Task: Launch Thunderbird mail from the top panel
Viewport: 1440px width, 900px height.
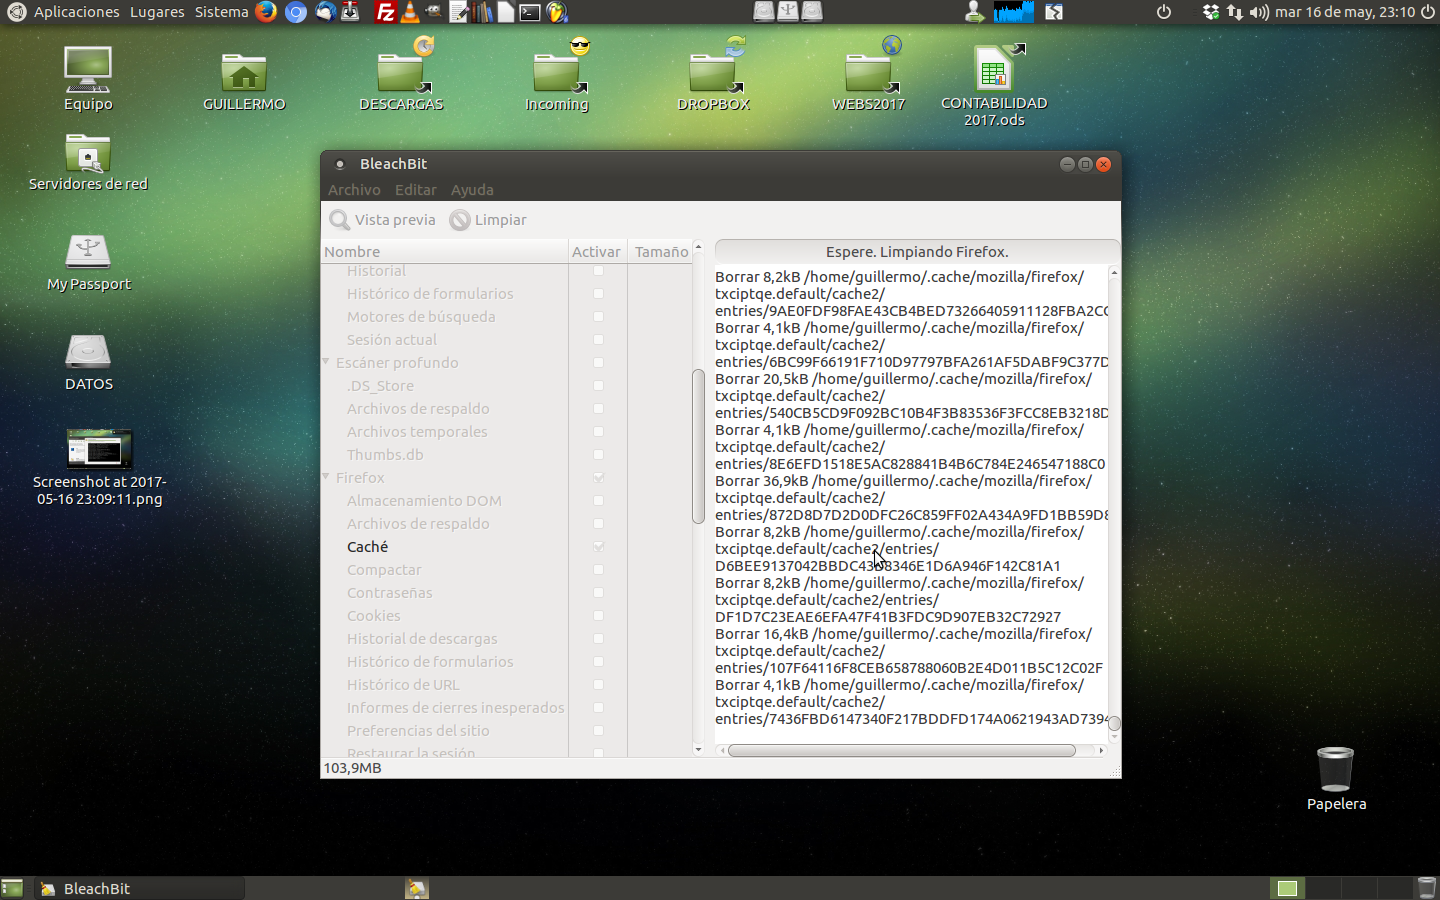Action: pos(324,12)
